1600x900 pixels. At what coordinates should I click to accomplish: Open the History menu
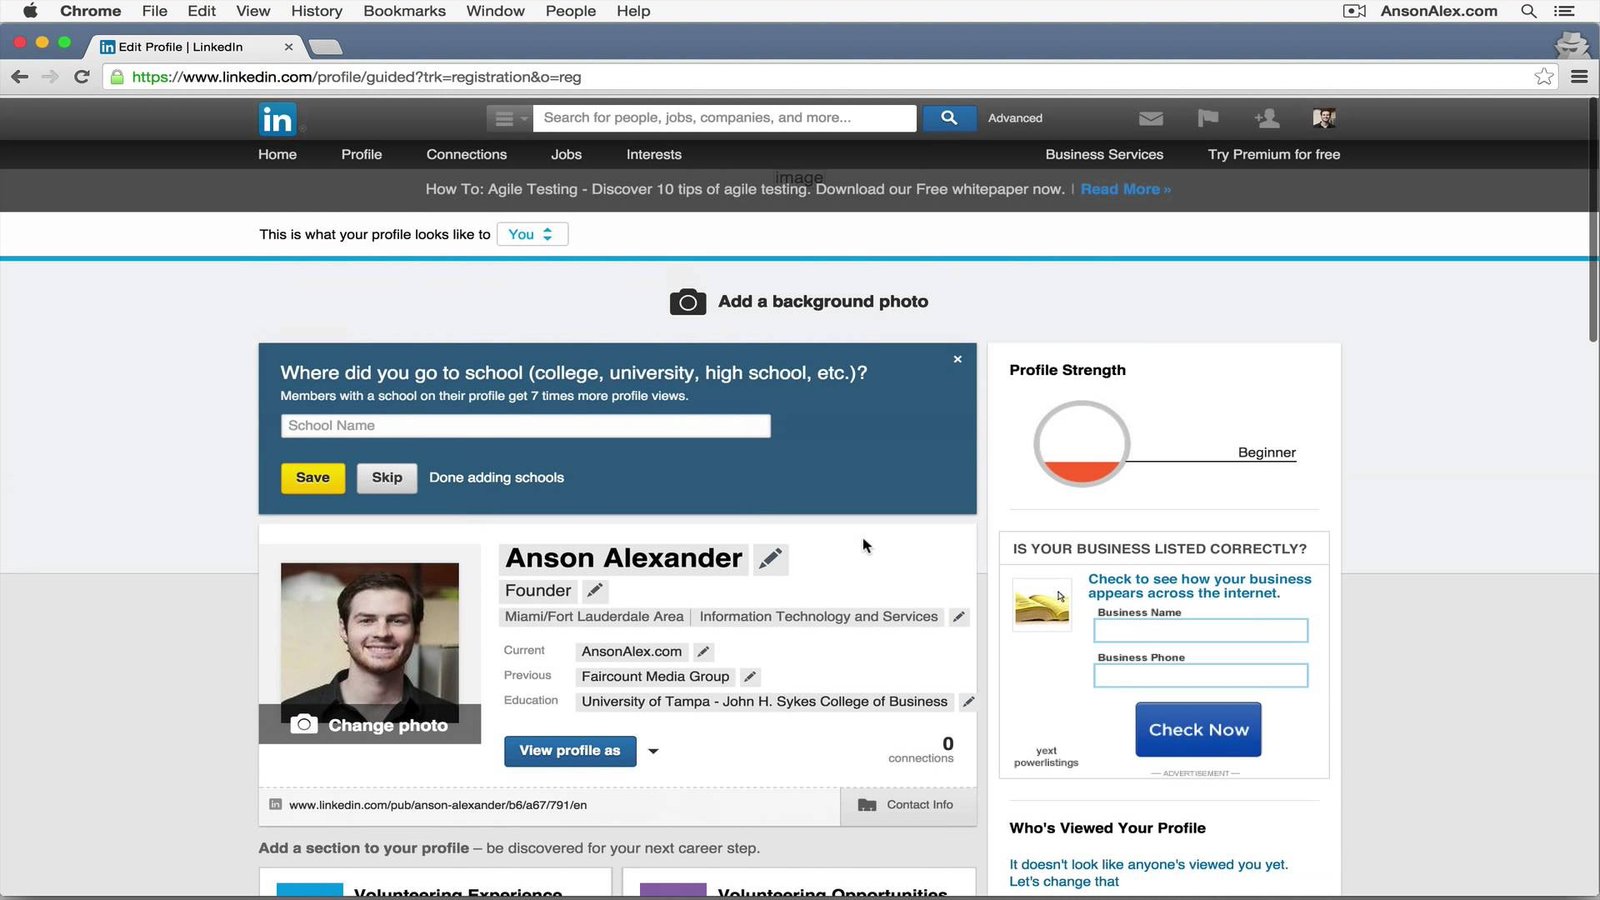click(316, 11)
